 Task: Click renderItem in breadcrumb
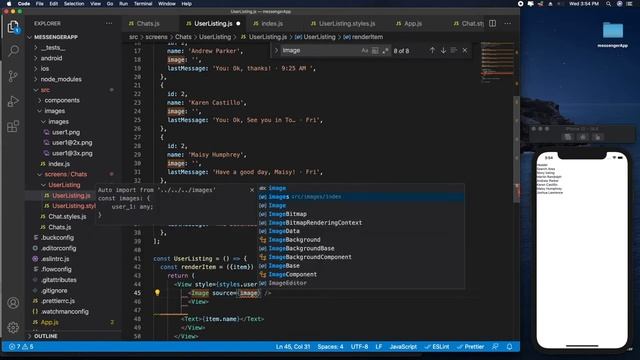pyautogui.click(x=367, y=37)
